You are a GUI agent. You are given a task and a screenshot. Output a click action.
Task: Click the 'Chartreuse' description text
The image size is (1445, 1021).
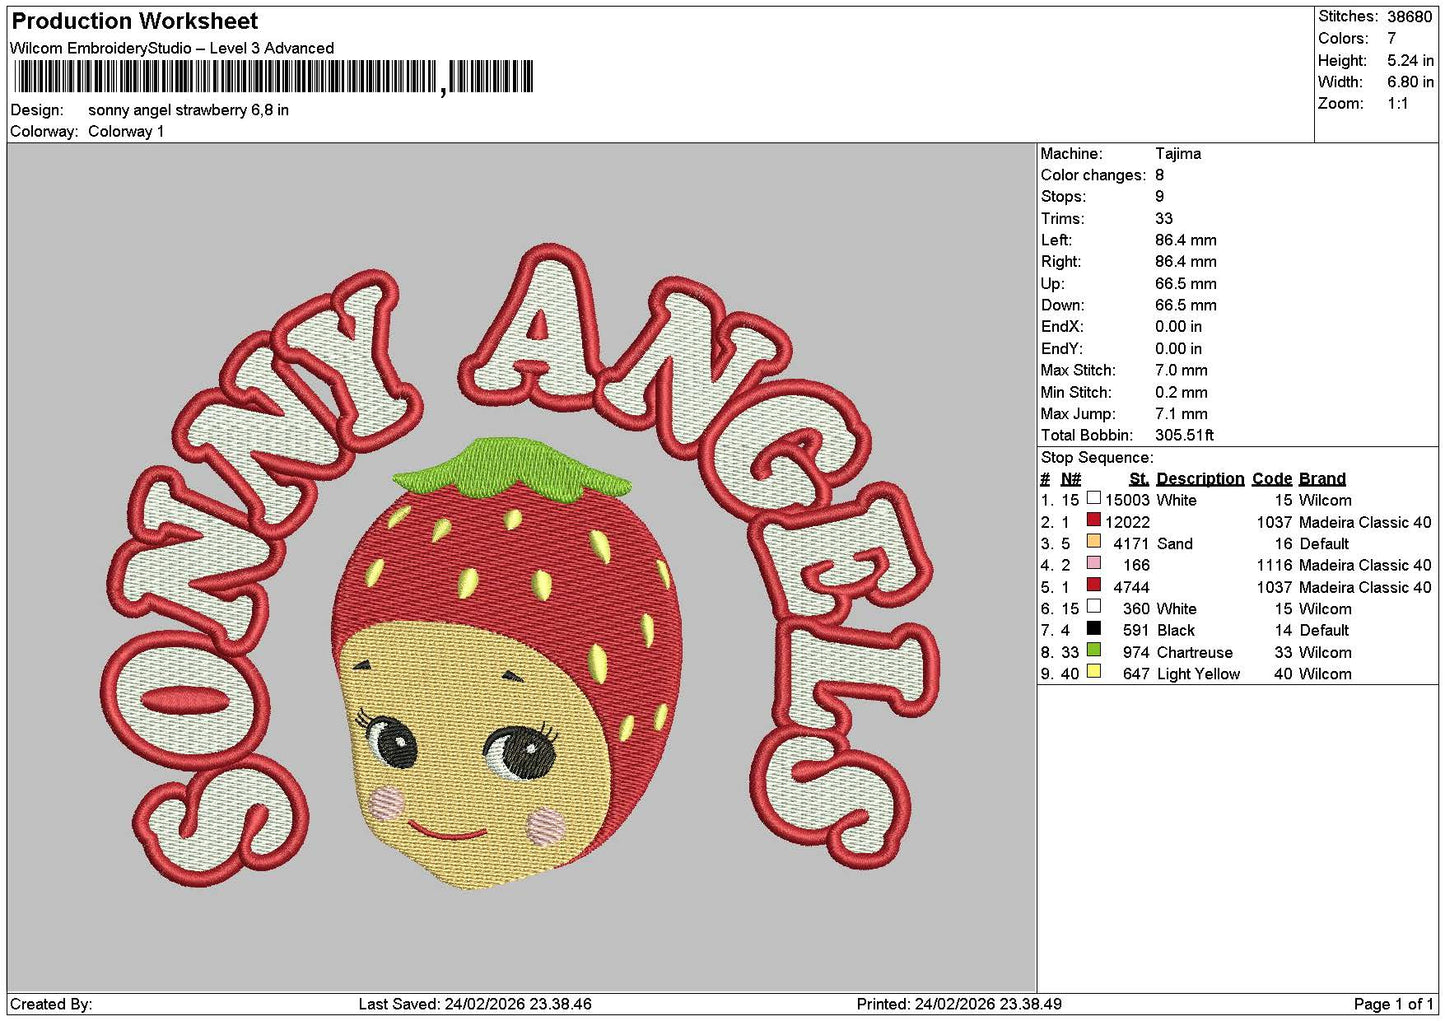pos(1194,652)
